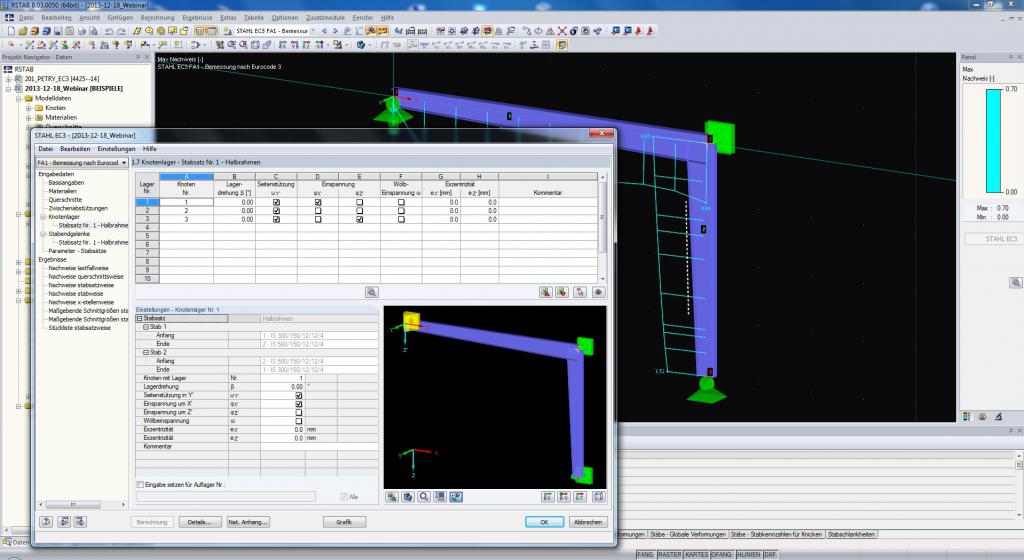
Task: Open the Einstellungen menu in STAHL EC3 dialog
Action: (x=116, y=149)
